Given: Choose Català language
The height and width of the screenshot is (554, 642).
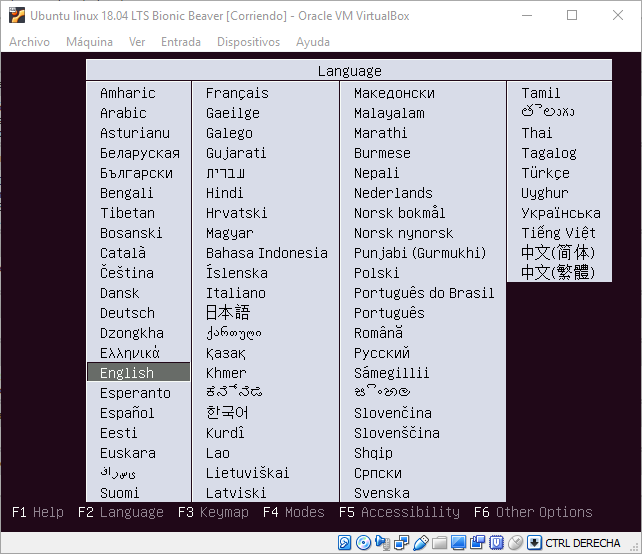Looking at the screenshot, I should click(x=123, y=253).
